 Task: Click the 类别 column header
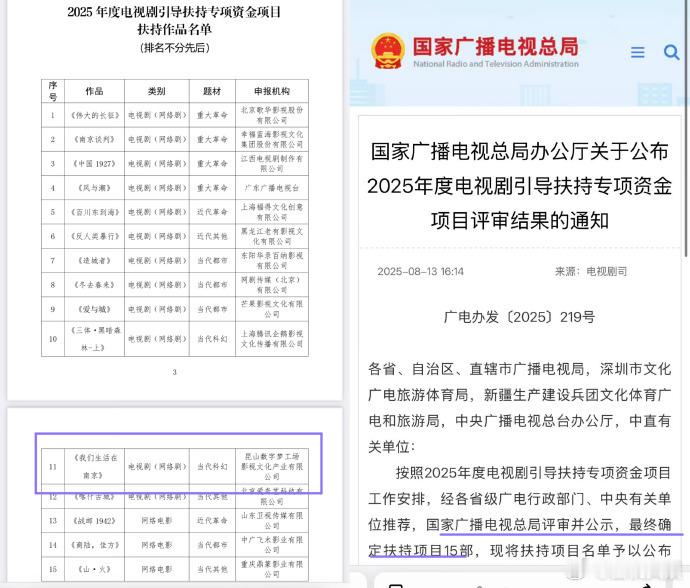[157, 91]
